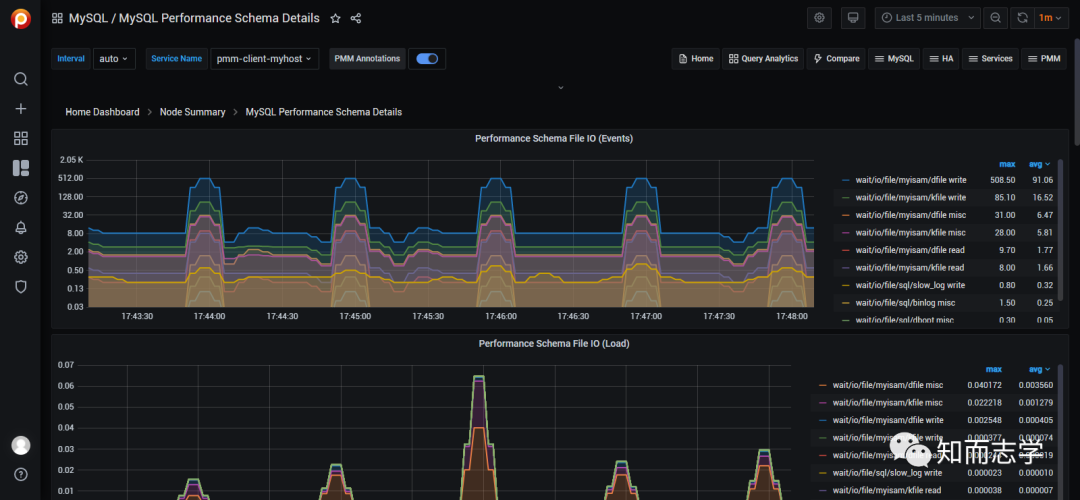The image size is (1080, 500).
Task: Sort the Events legend by max
Action: click(x=1007, y=164)
